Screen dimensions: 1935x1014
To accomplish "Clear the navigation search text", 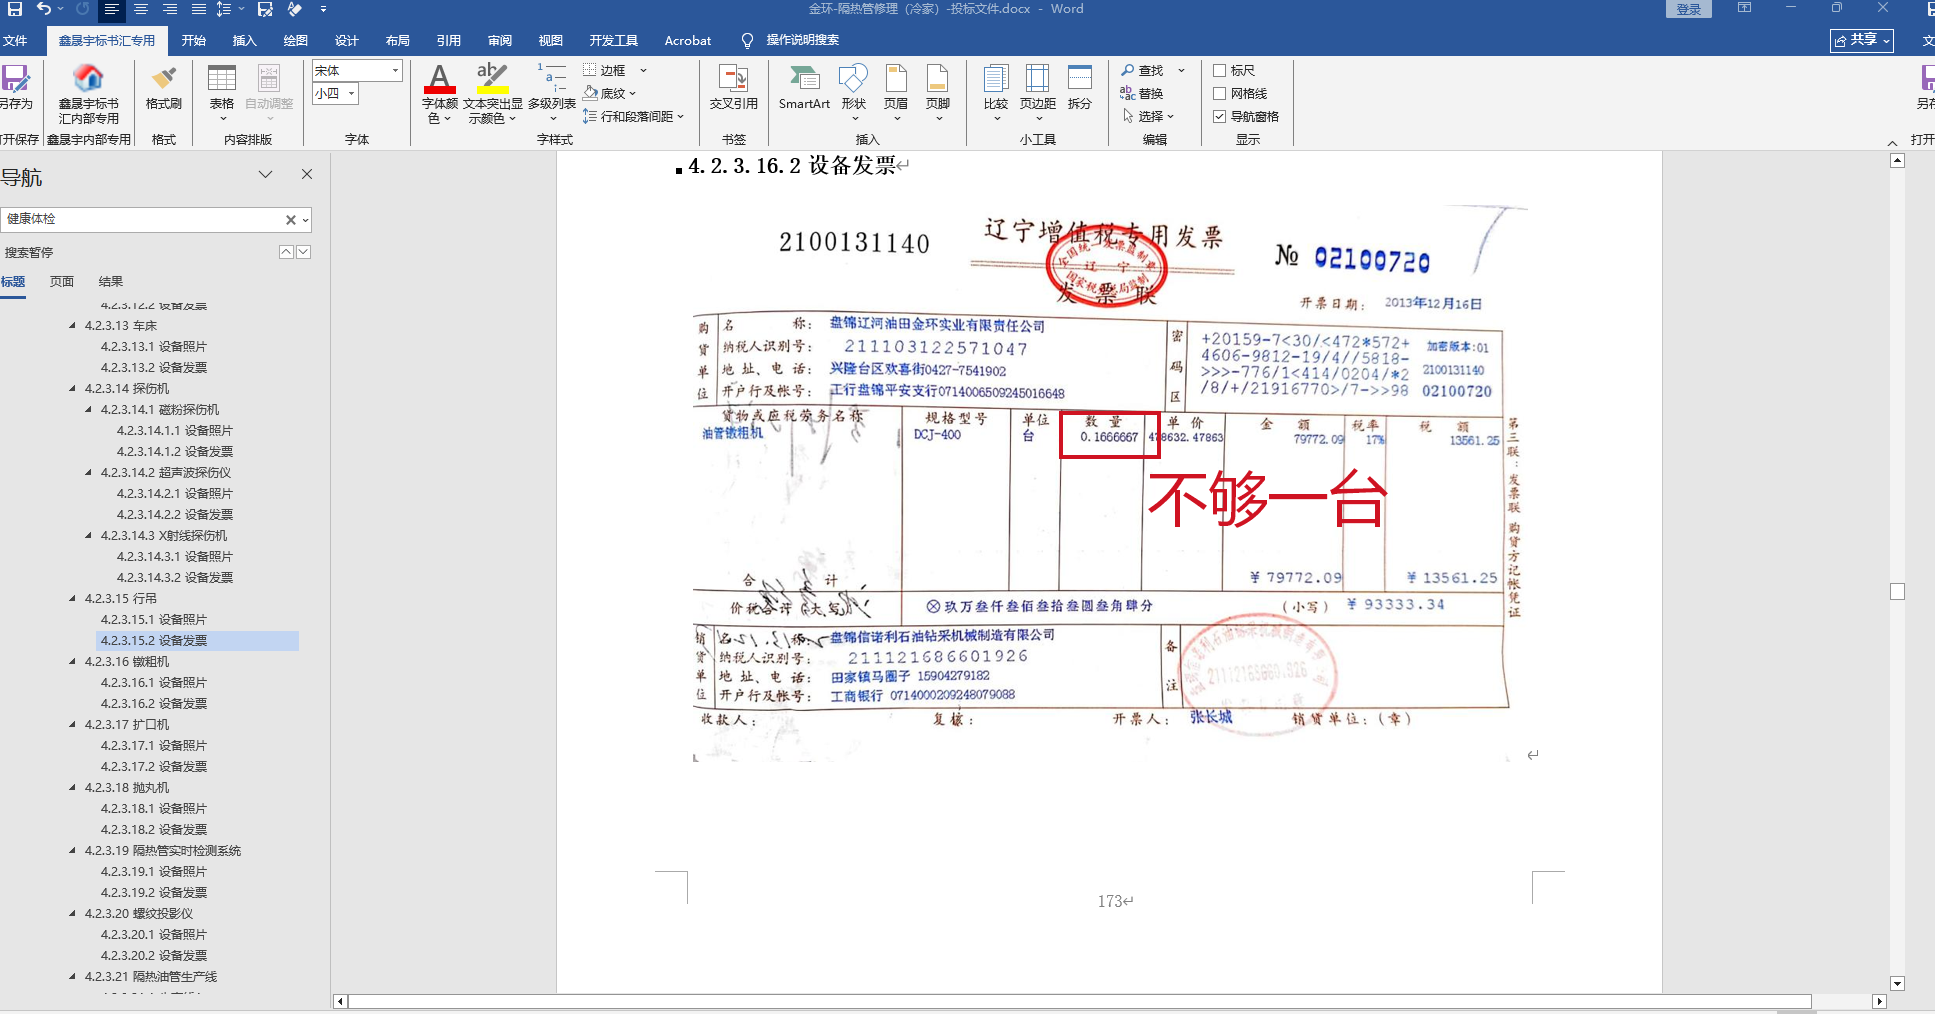I will (290, 219).
